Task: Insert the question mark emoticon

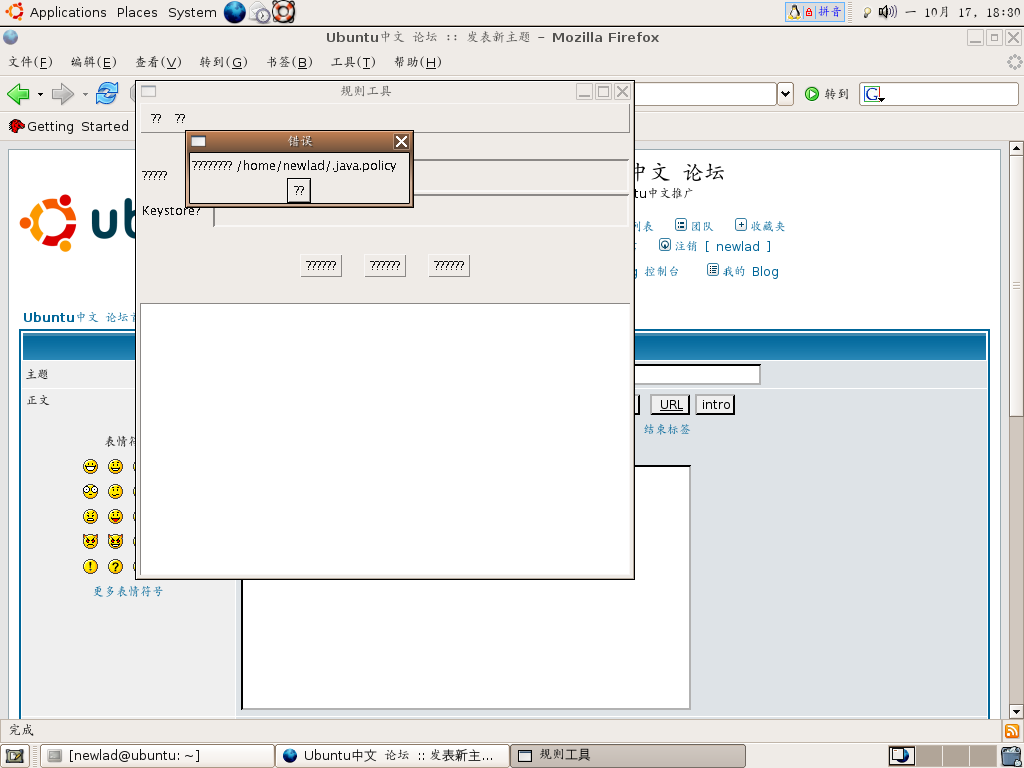Action: click(x=116, y=566)
